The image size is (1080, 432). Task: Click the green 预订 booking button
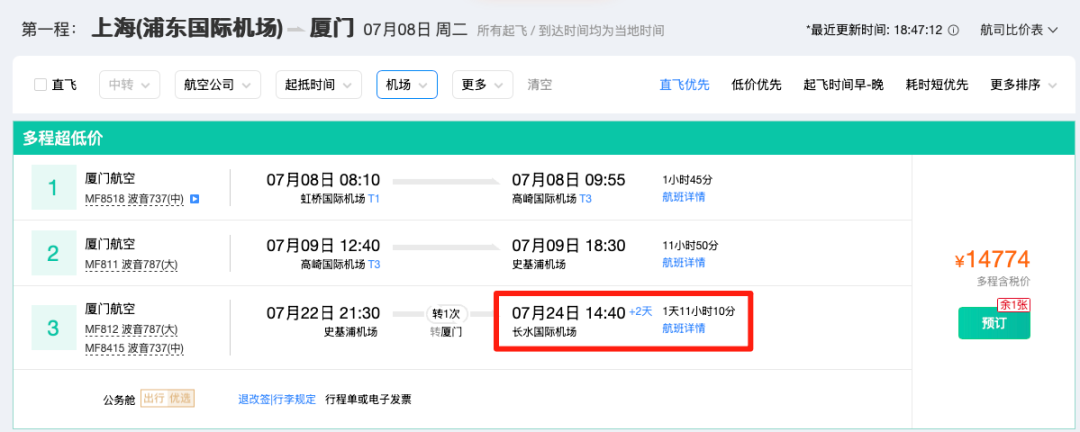pos(994,323)
